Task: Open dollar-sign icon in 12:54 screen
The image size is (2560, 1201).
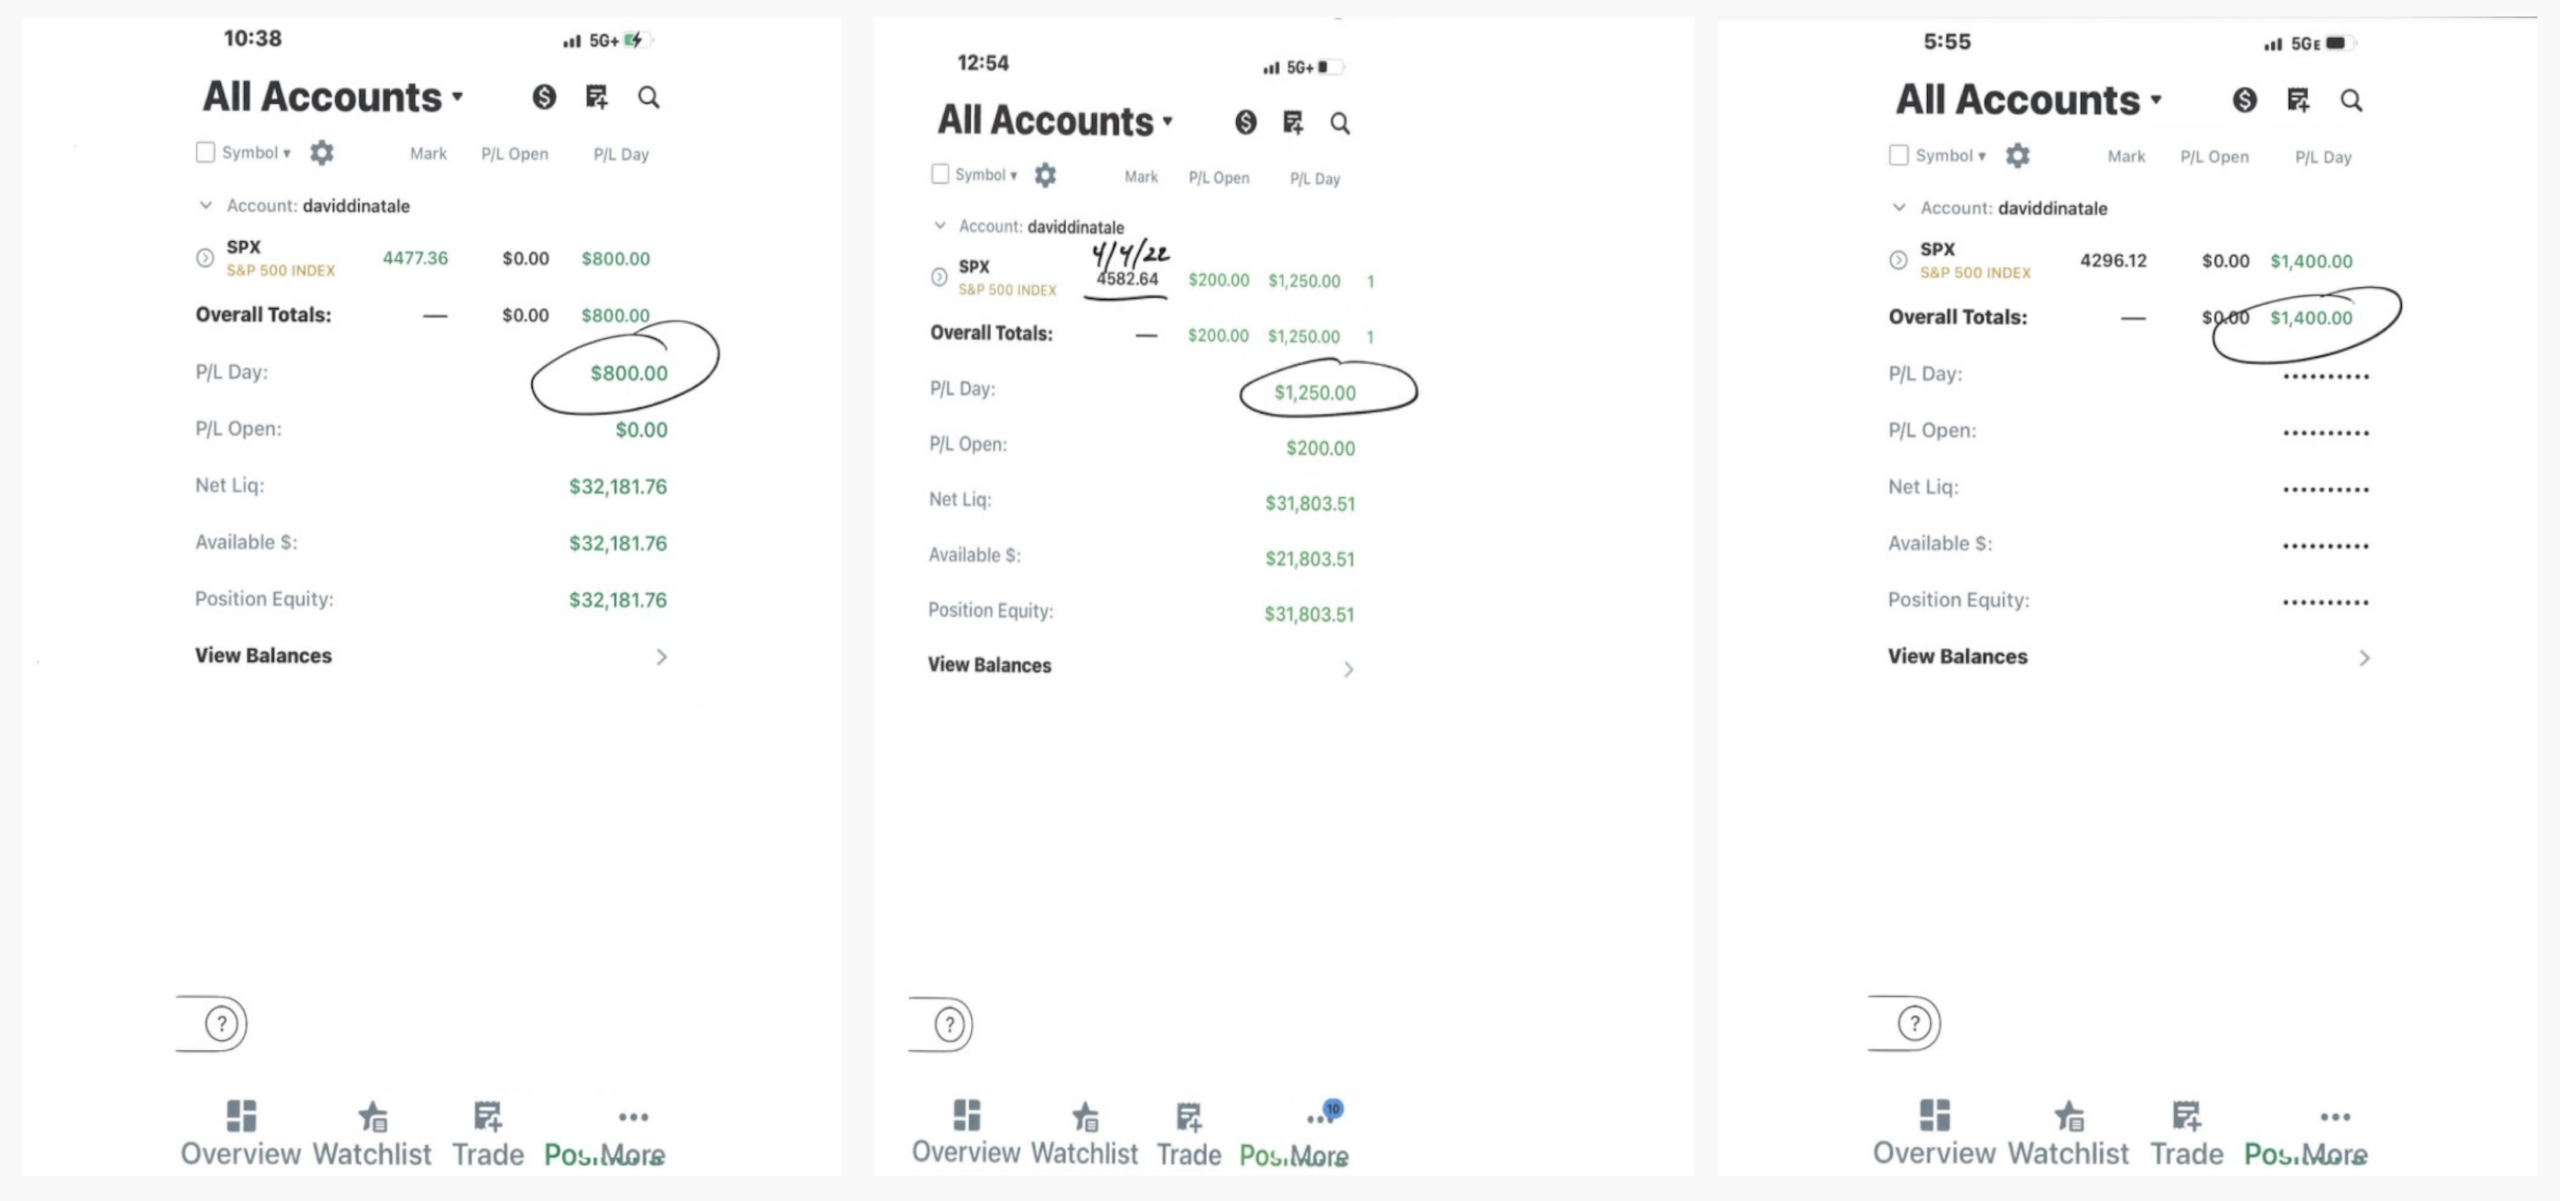Action: 1245,122
